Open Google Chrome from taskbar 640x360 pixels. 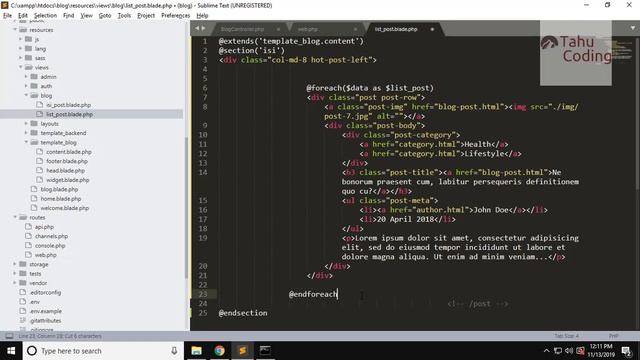click(x=220, y=351)
